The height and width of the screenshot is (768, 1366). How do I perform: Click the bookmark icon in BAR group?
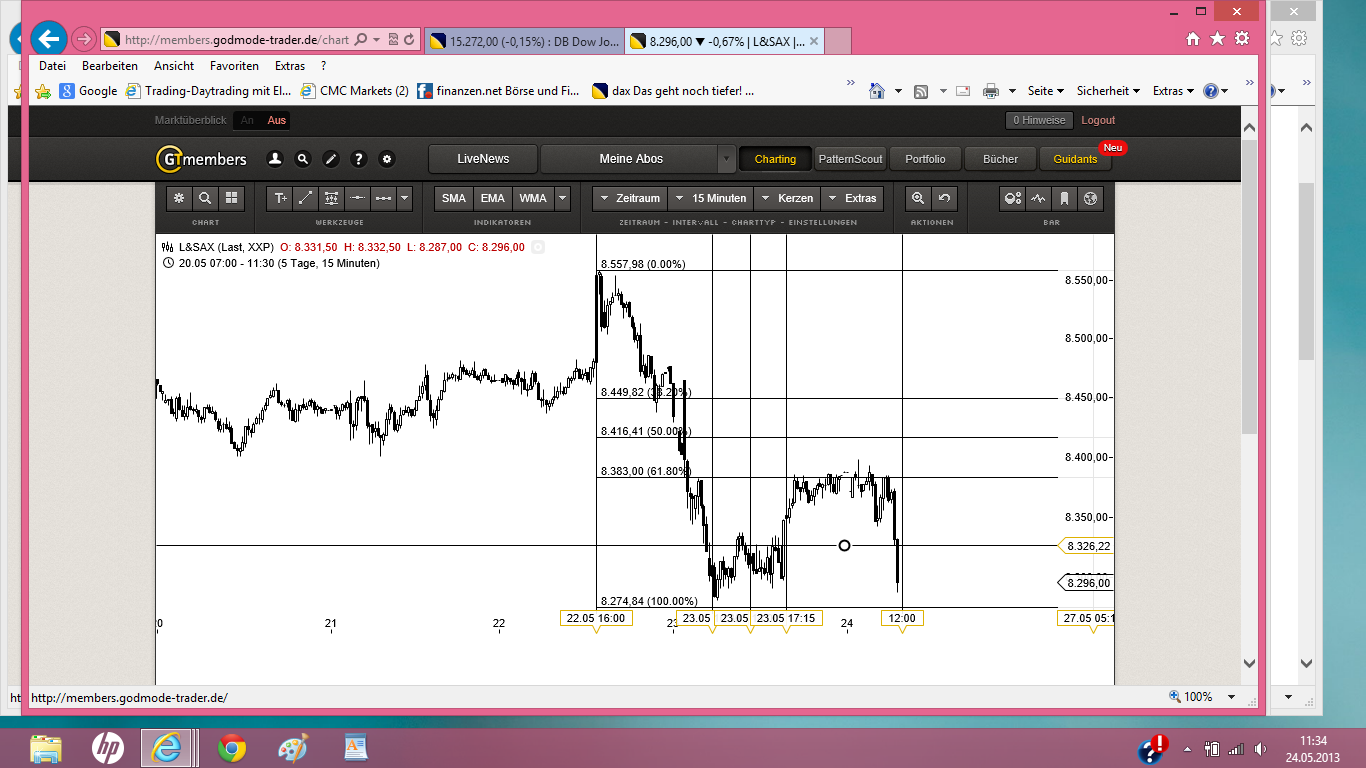click(x=1064, y=198)
